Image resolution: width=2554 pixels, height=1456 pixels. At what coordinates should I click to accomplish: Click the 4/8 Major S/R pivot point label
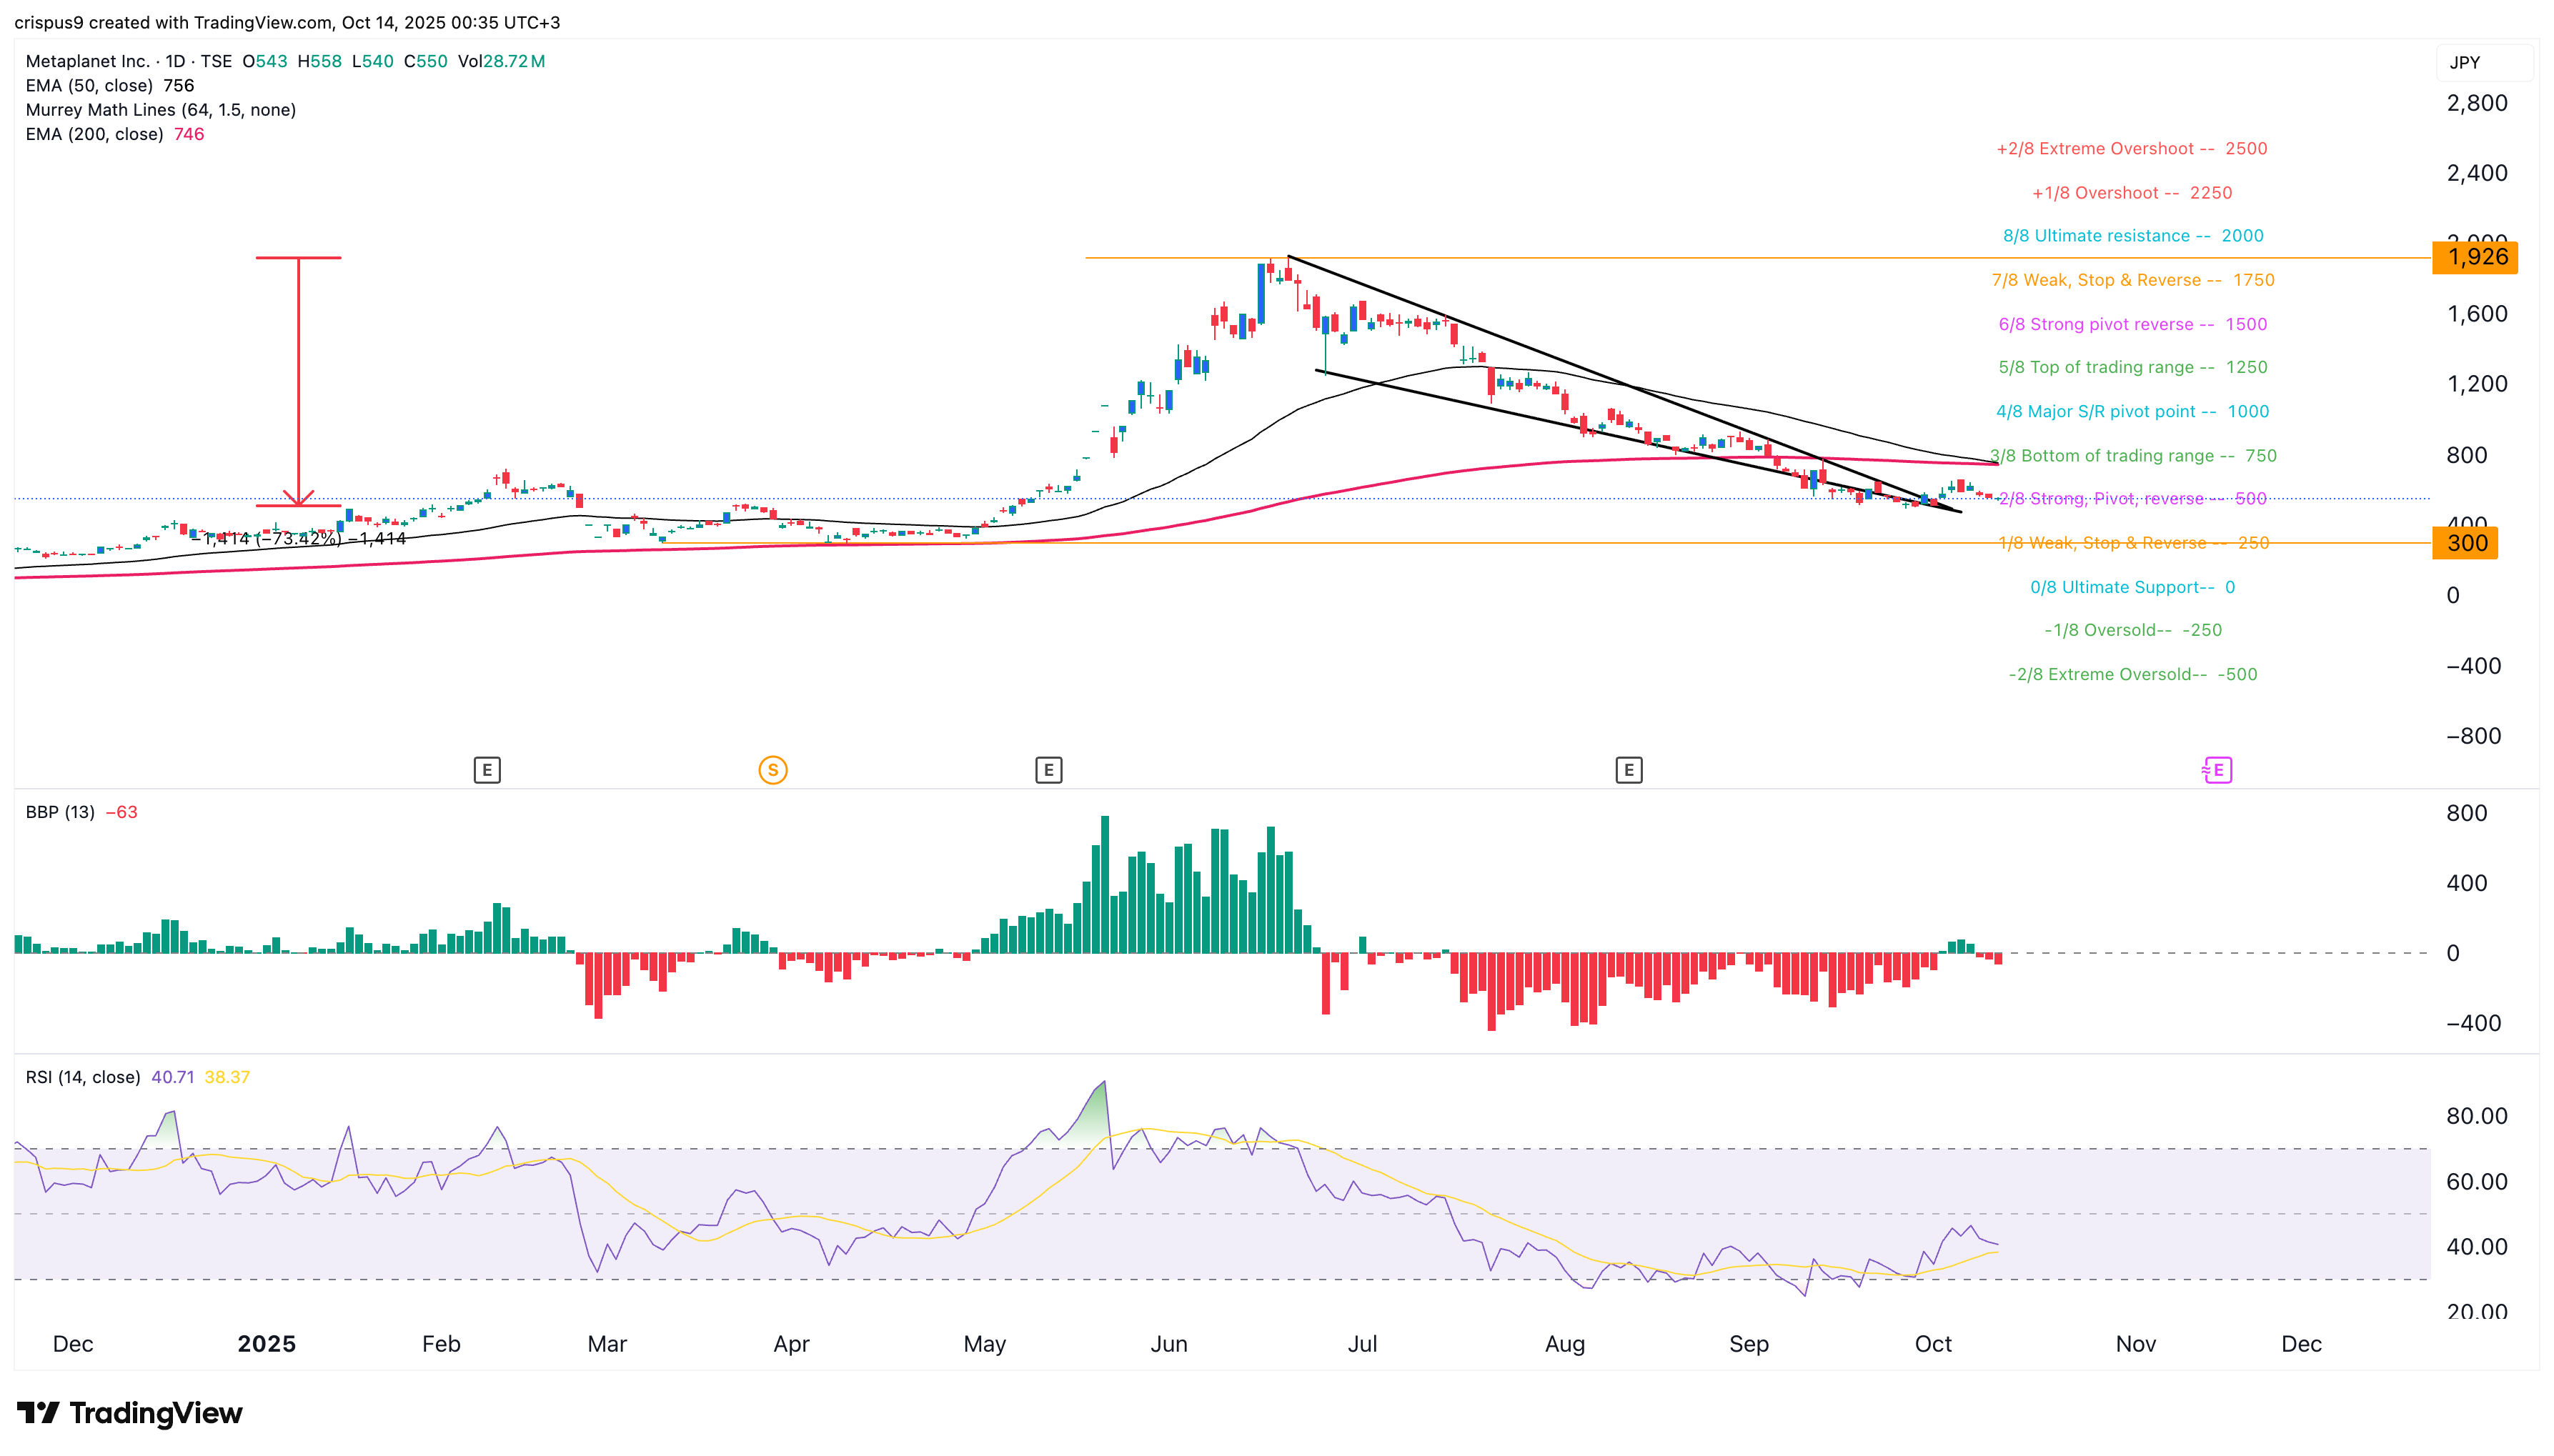click(x=2132, y=411)
